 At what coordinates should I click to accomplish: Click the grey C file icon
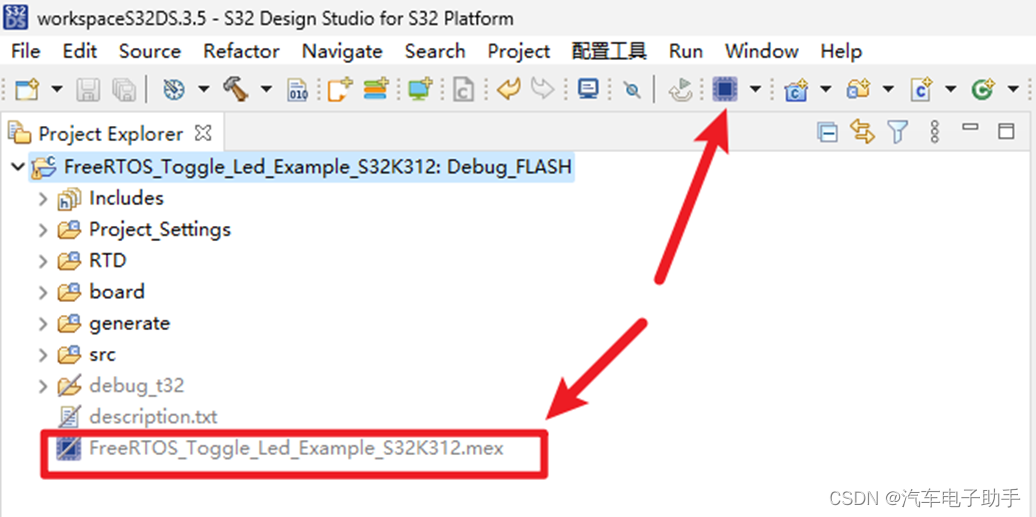pos(463,89)
